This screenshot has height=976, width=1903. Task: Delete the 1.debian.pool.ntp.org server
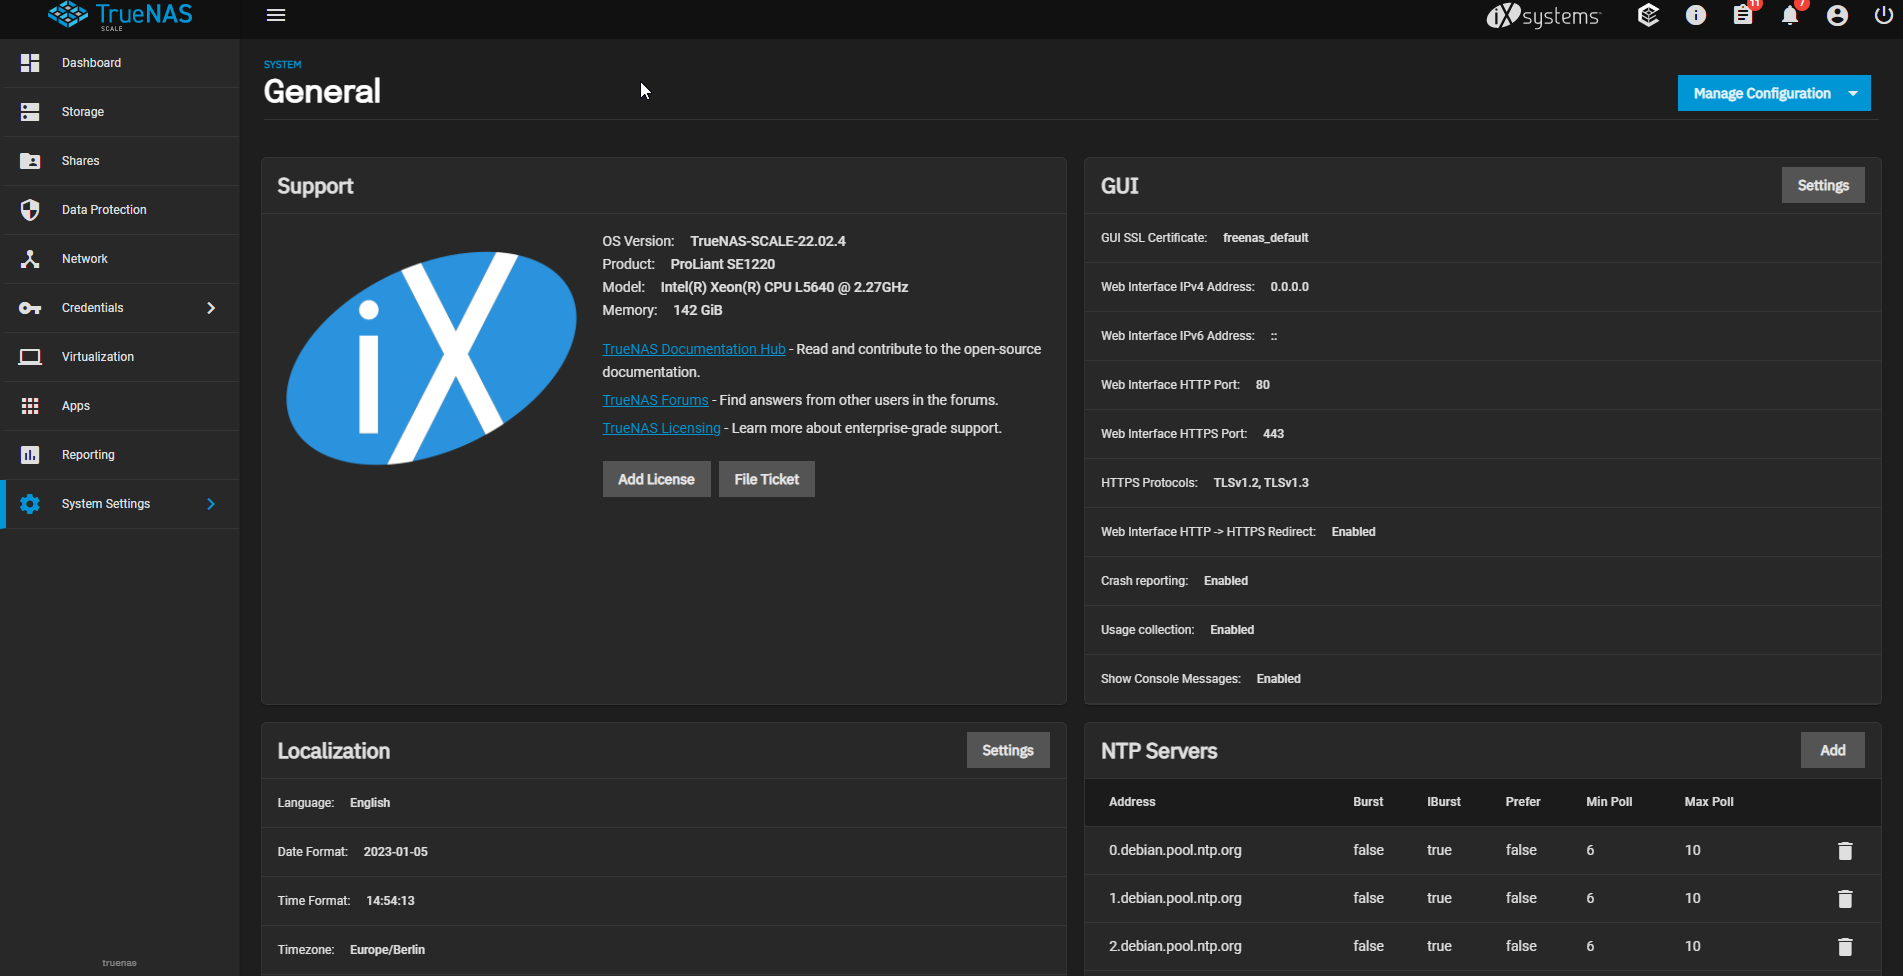1845,899
